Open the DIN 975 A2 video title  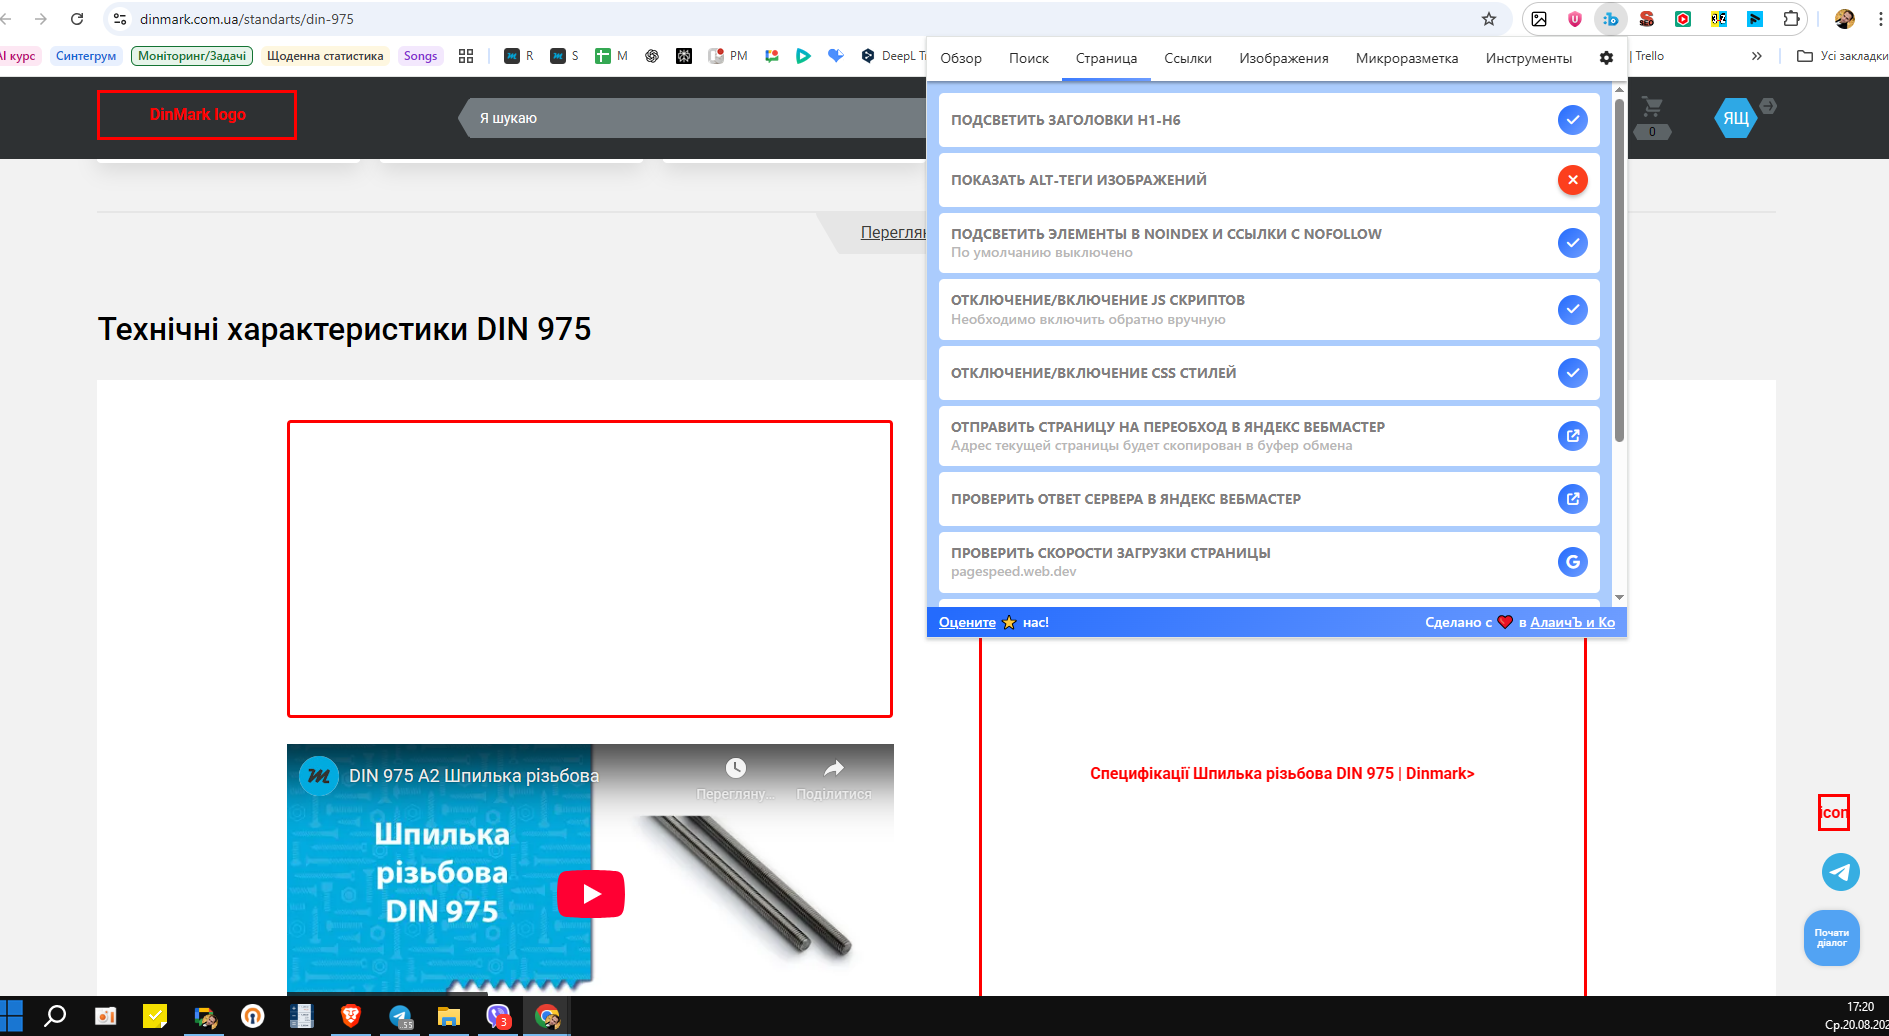coord(474,776)
